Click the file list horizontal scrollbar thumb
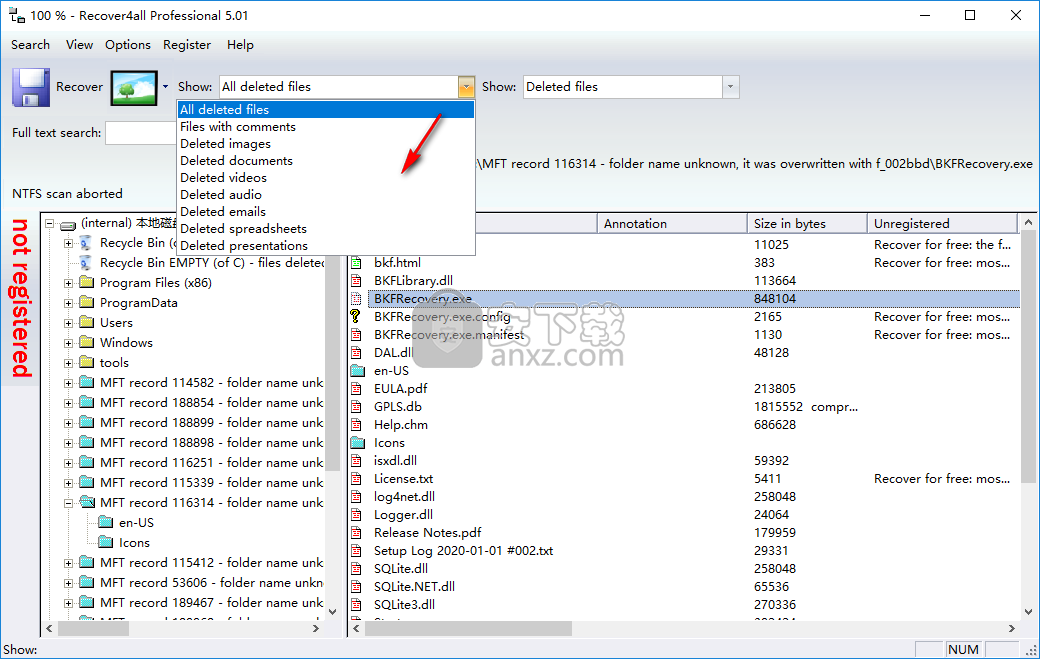Screen dimensions: 1040x659 pyautogui.click(x=468, y=628)
